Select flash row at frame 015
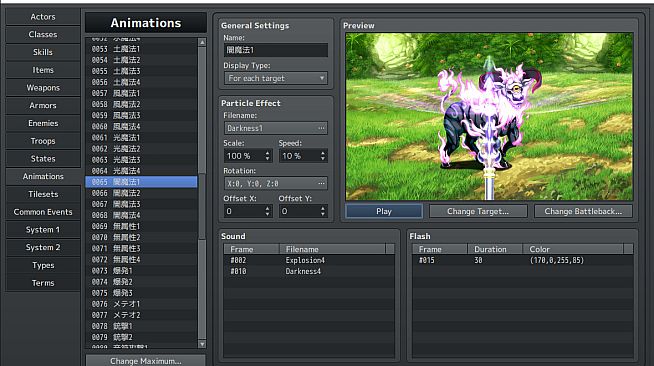Viewport: 654px width, 366px height. click(523, 260)
